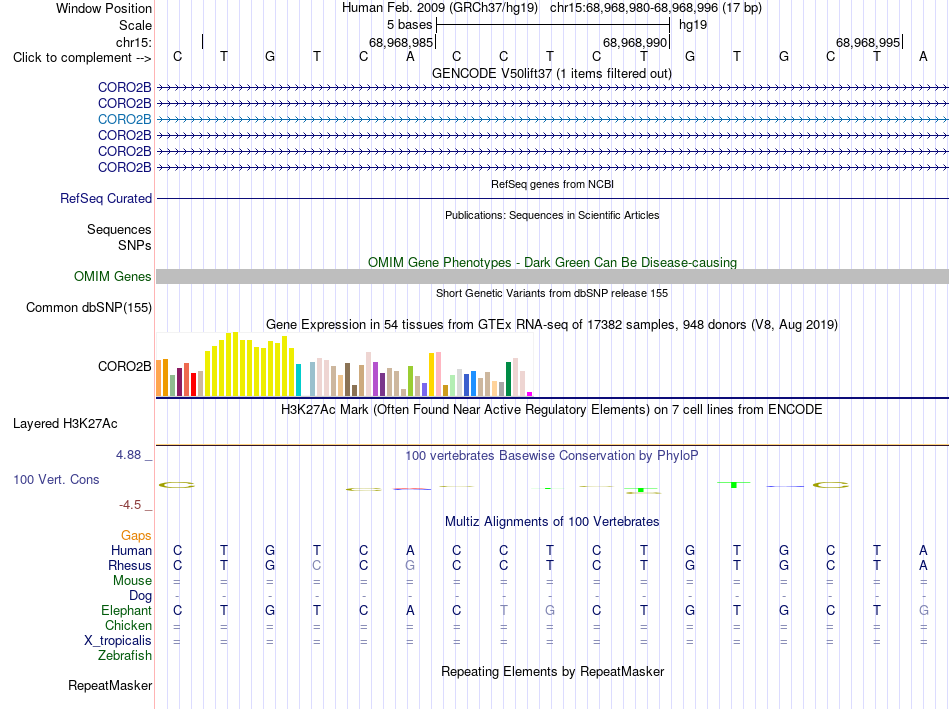The width and height of the screenshot is (950, 709).
Task: Open the OMIM Genes track label
Action: (113, 276)
